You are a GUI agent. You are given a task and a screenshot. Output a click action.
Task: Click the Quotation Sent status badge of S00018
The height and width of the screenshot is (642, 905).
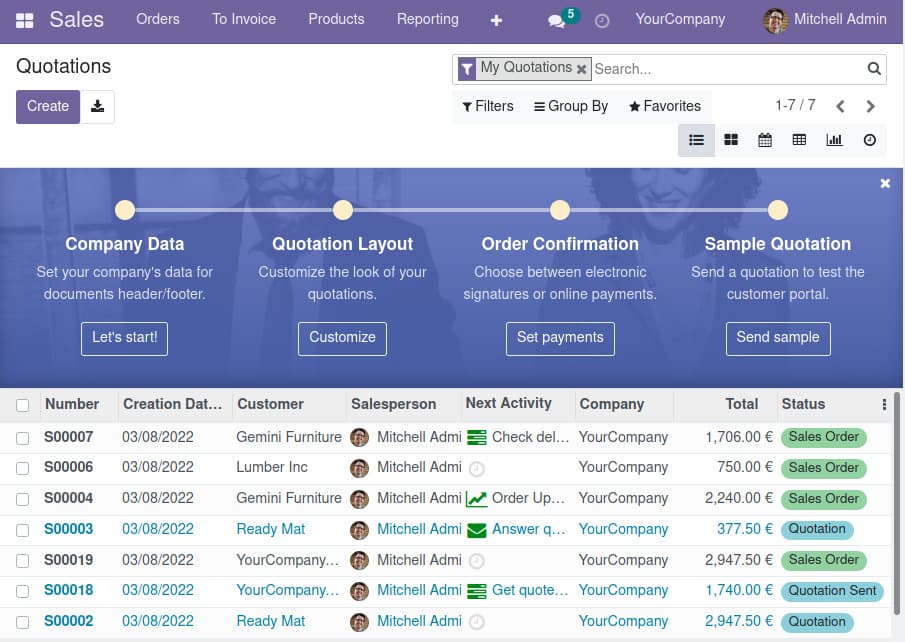click(x=832, y=591)
